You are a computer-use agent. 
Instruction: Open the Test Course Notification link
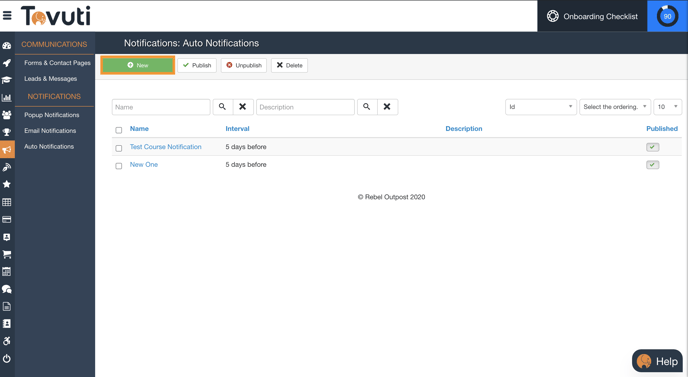point(166,147)
